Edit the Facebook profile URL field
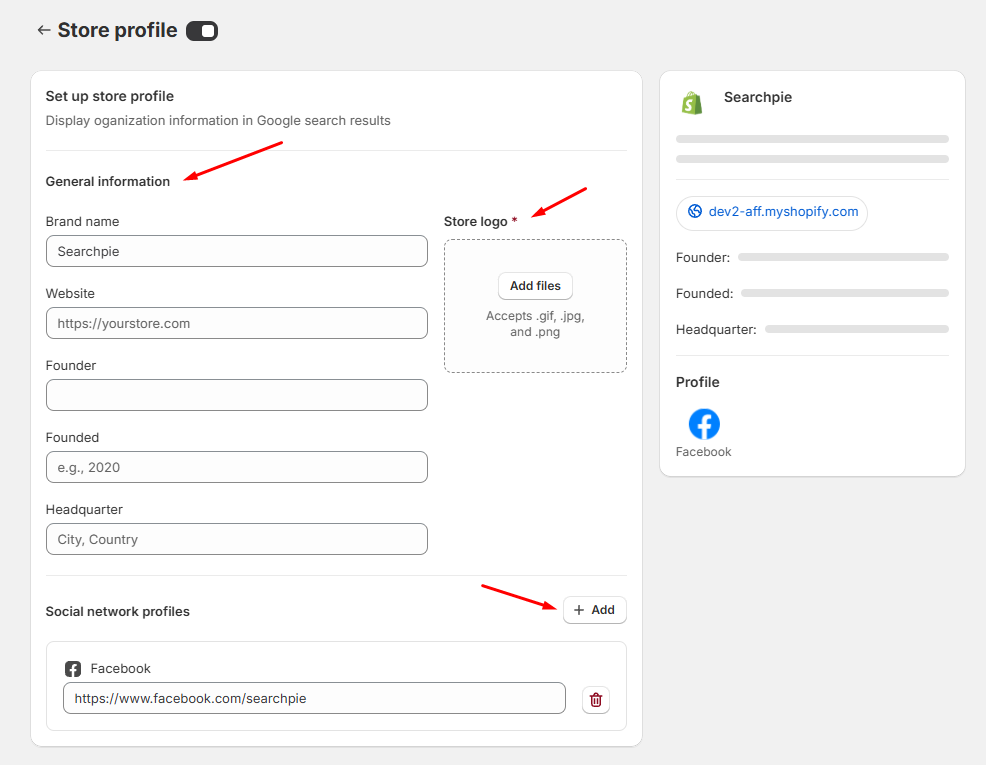986x765 pixels. click(314, 698)
